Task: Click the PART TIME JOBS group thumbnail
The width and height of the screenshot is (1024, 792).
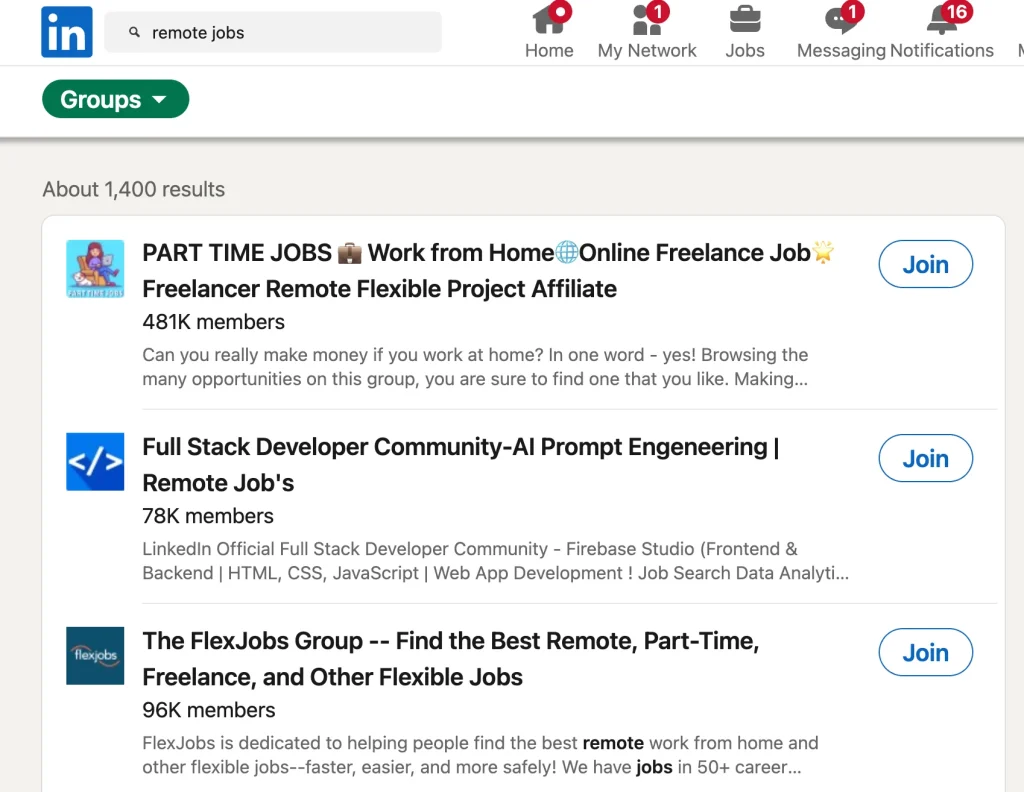Action: 95,269
